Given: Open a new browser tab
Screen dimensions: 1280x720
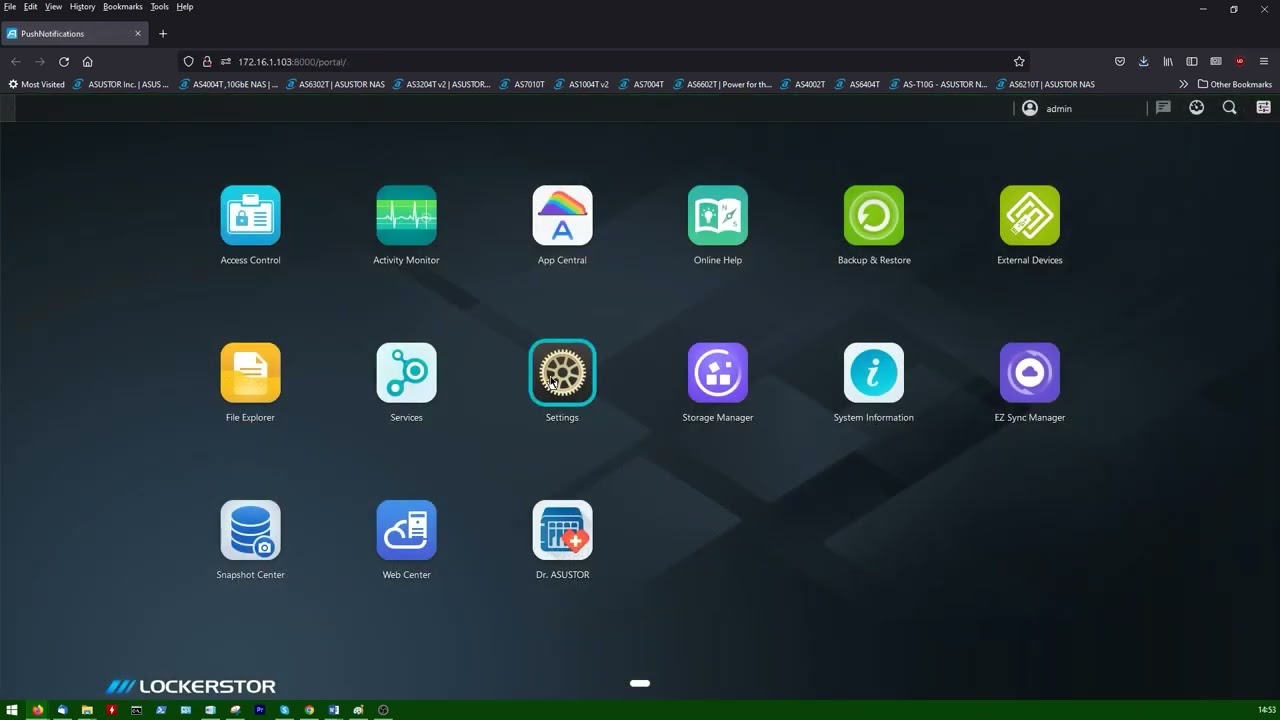Looking at the screenshot, I should (x=163, y=33).
